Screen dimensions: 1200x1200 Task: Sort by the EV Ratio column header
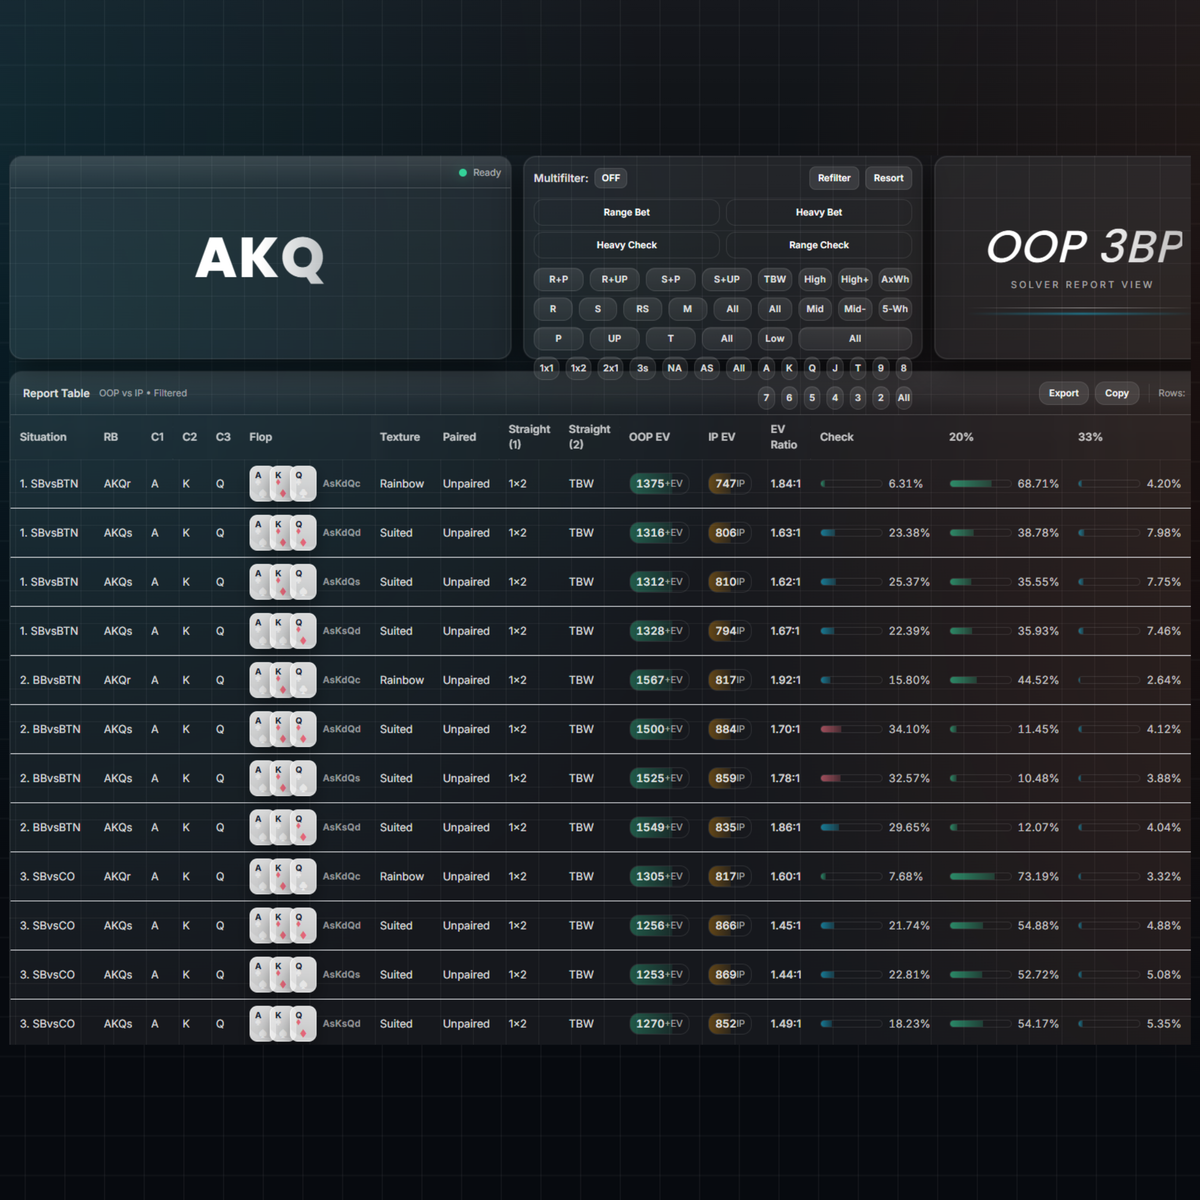click(784, 437)
